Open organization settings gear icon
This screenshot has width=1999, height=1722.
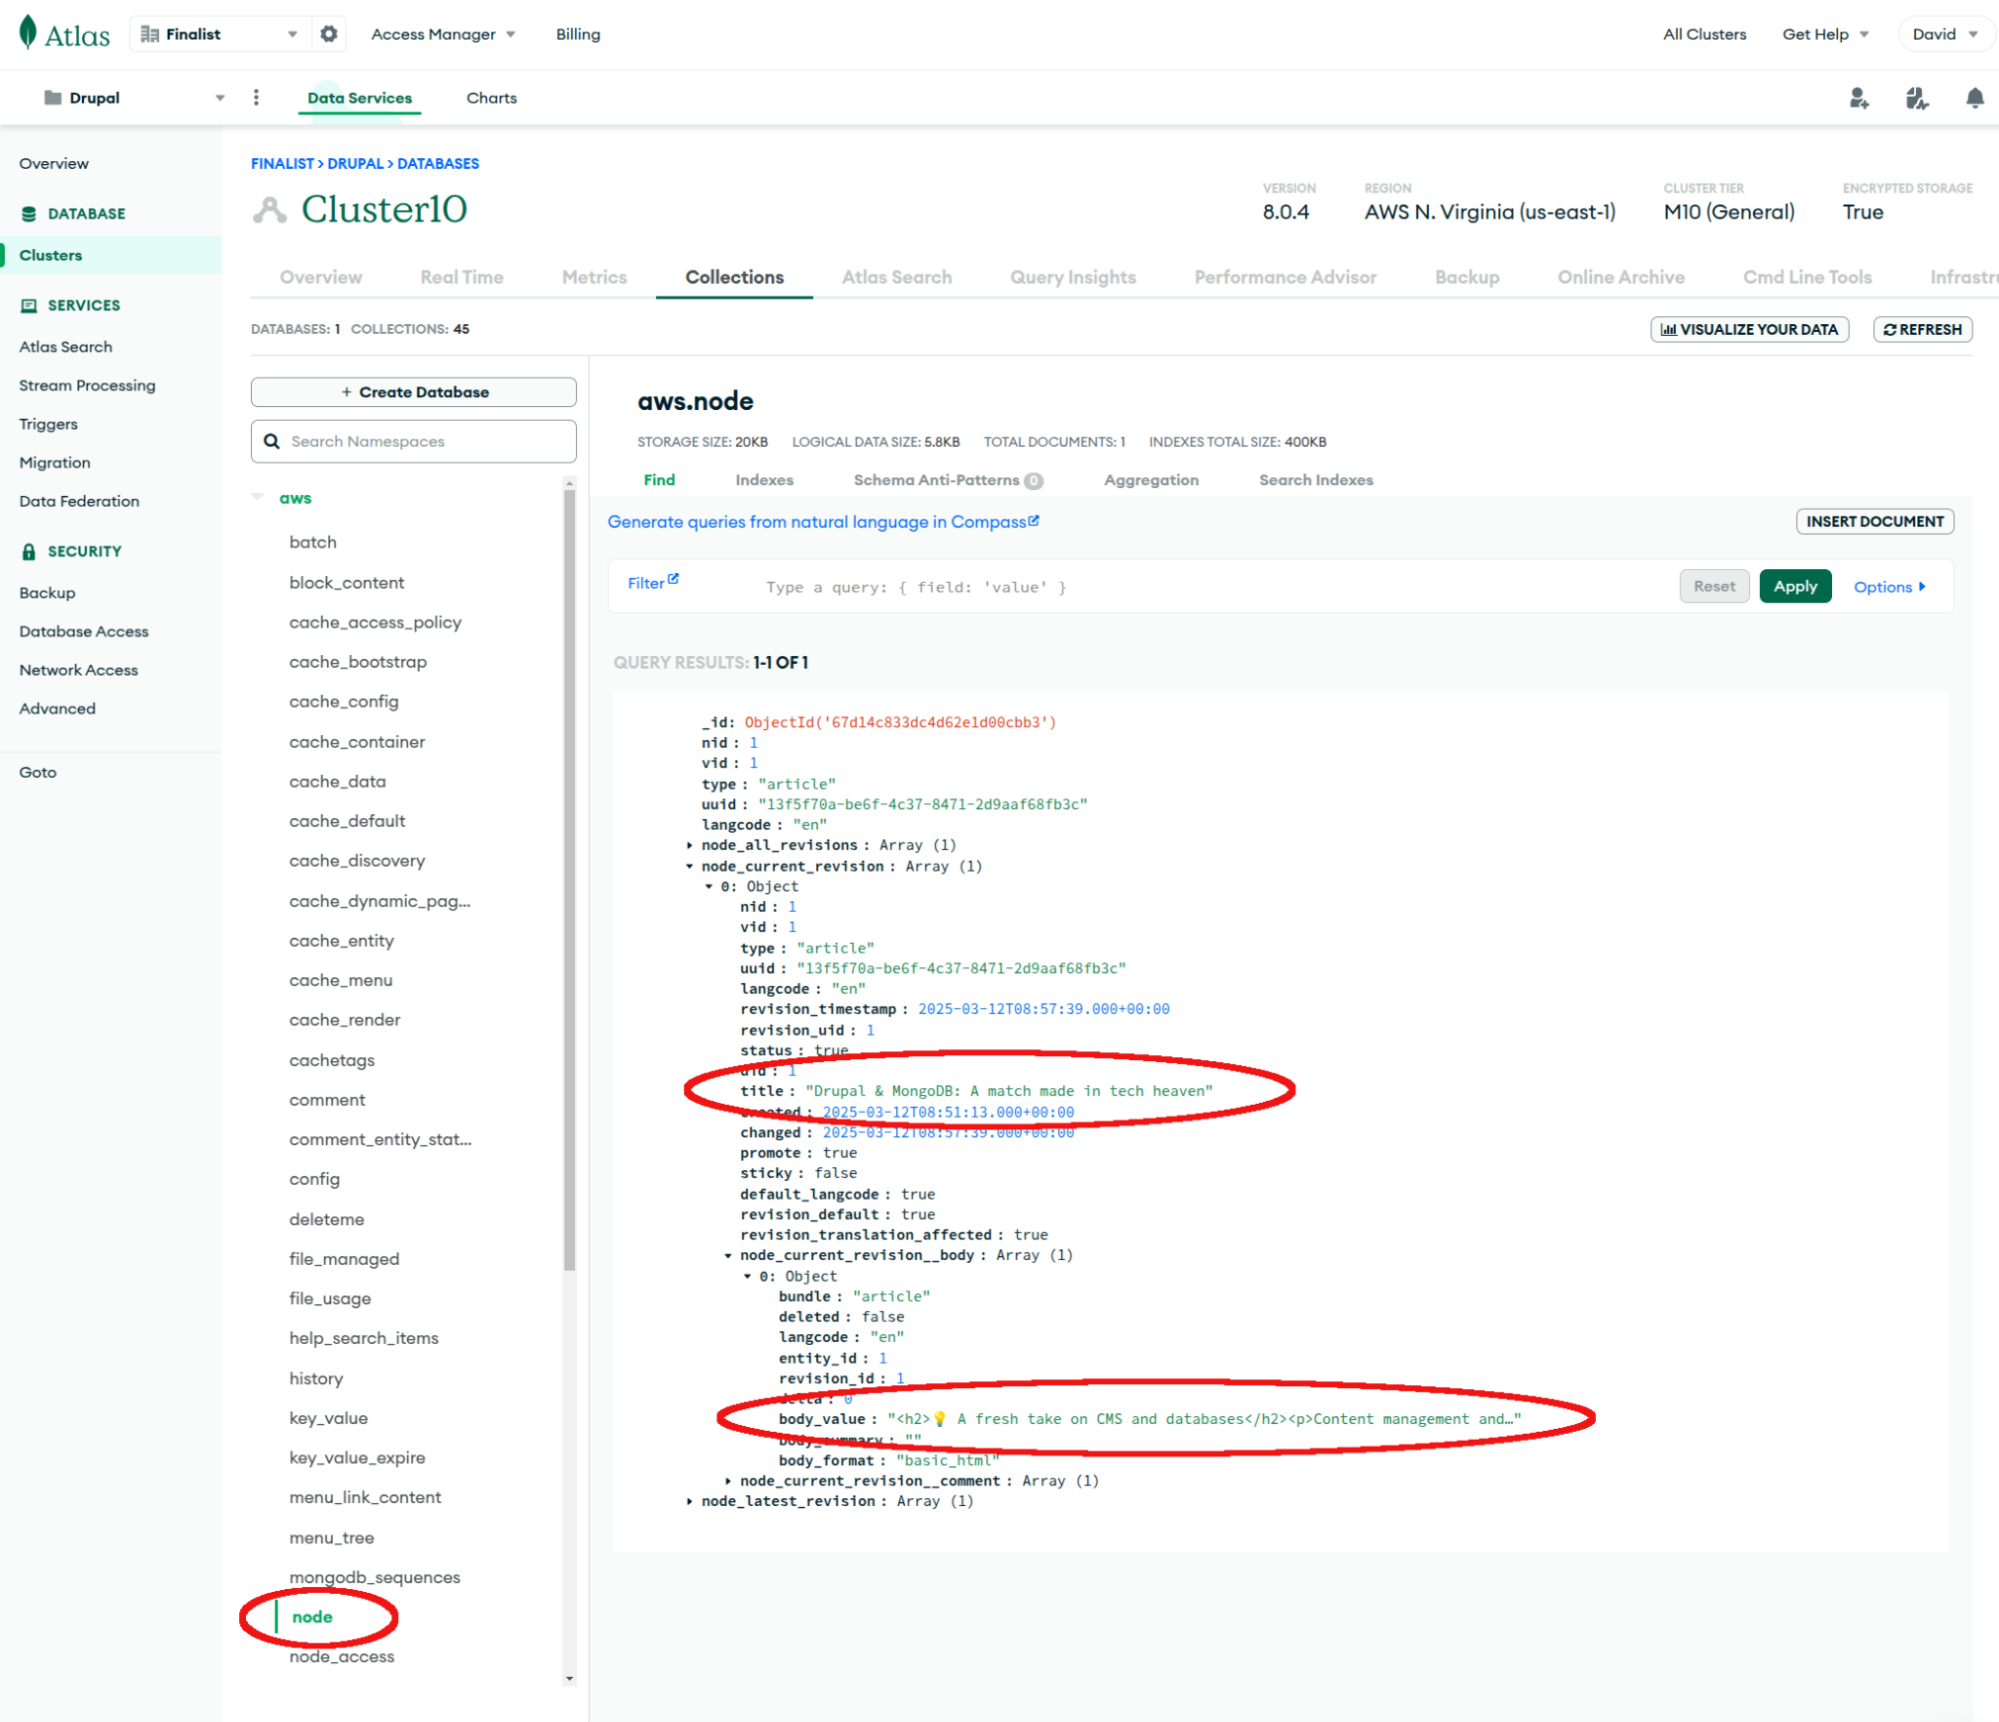pyautogui.click(x=329, y=34)
